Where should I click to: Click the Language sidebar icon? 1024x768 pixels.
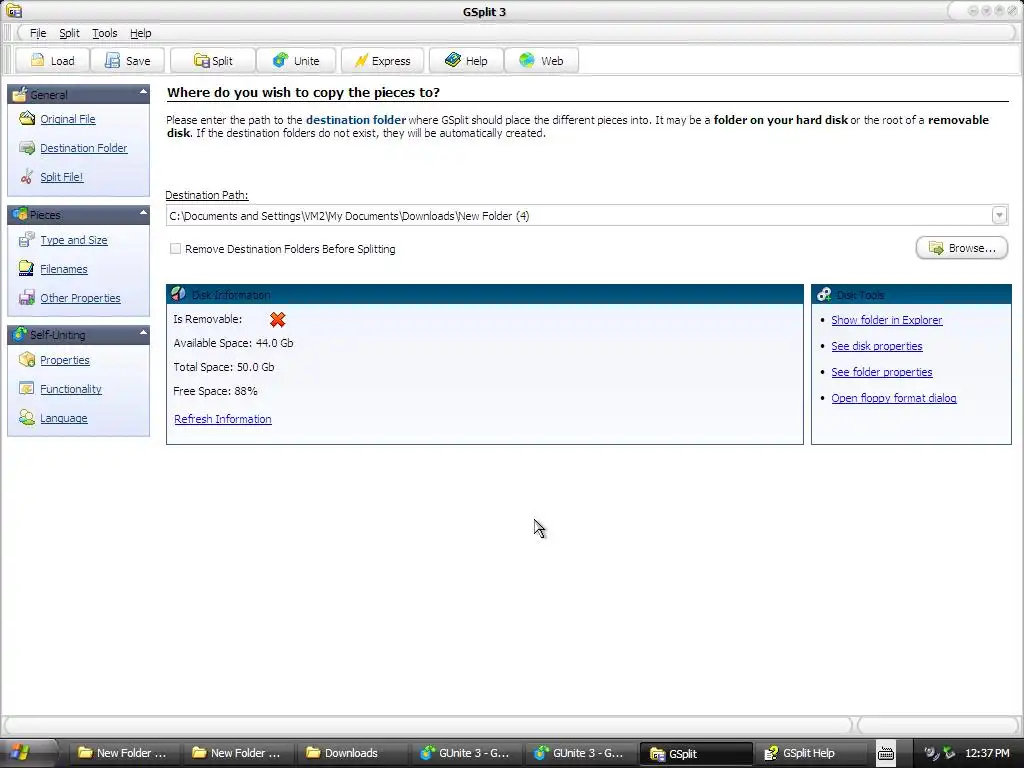click(x=27, y=418)
